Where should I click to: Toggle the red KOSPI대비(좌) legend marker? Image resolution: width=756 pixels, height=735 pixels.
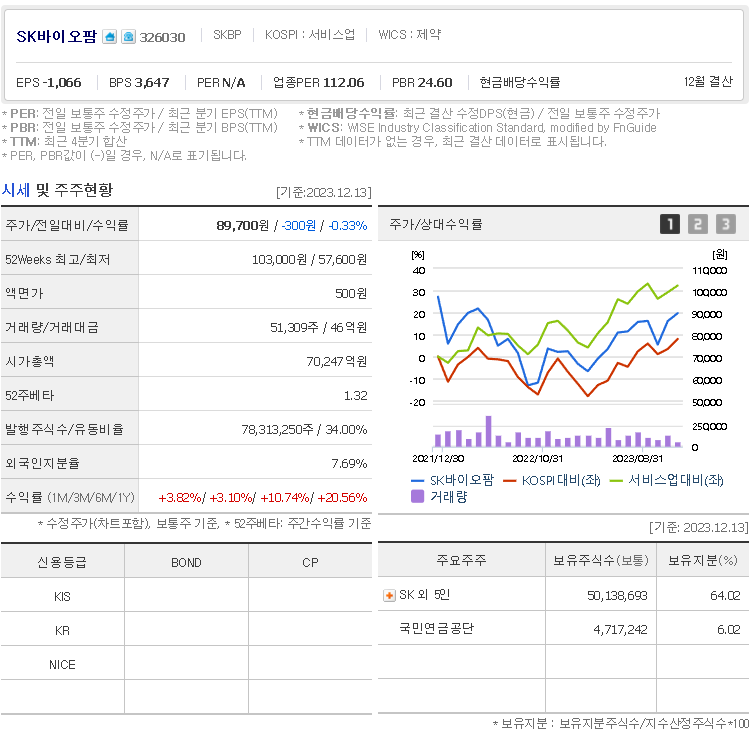click(510, 480)
